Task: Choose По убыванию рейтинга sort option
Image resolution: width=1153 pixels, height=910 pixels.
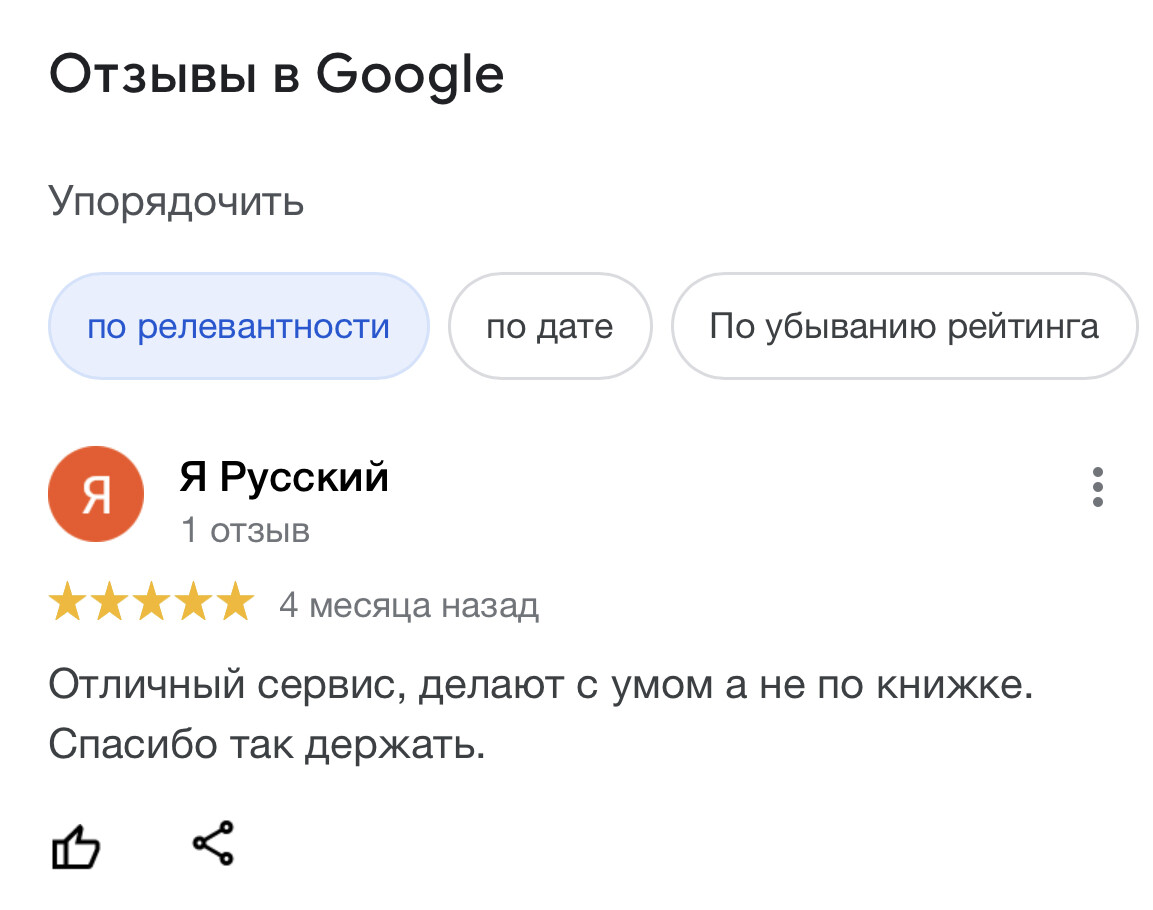Action: pos(904,326)
